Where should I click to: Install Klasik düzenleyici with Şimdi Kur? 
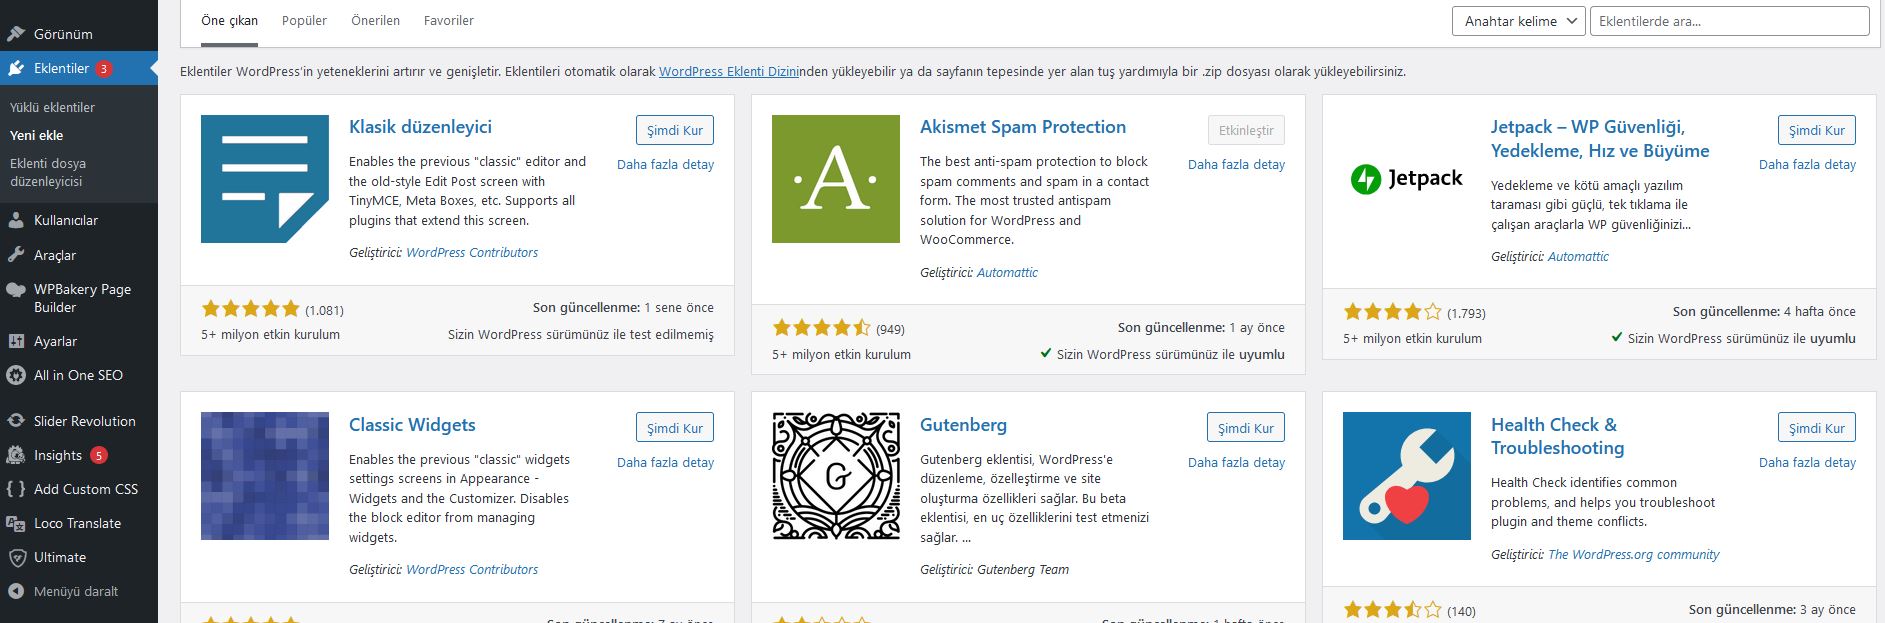coord(675,130)
